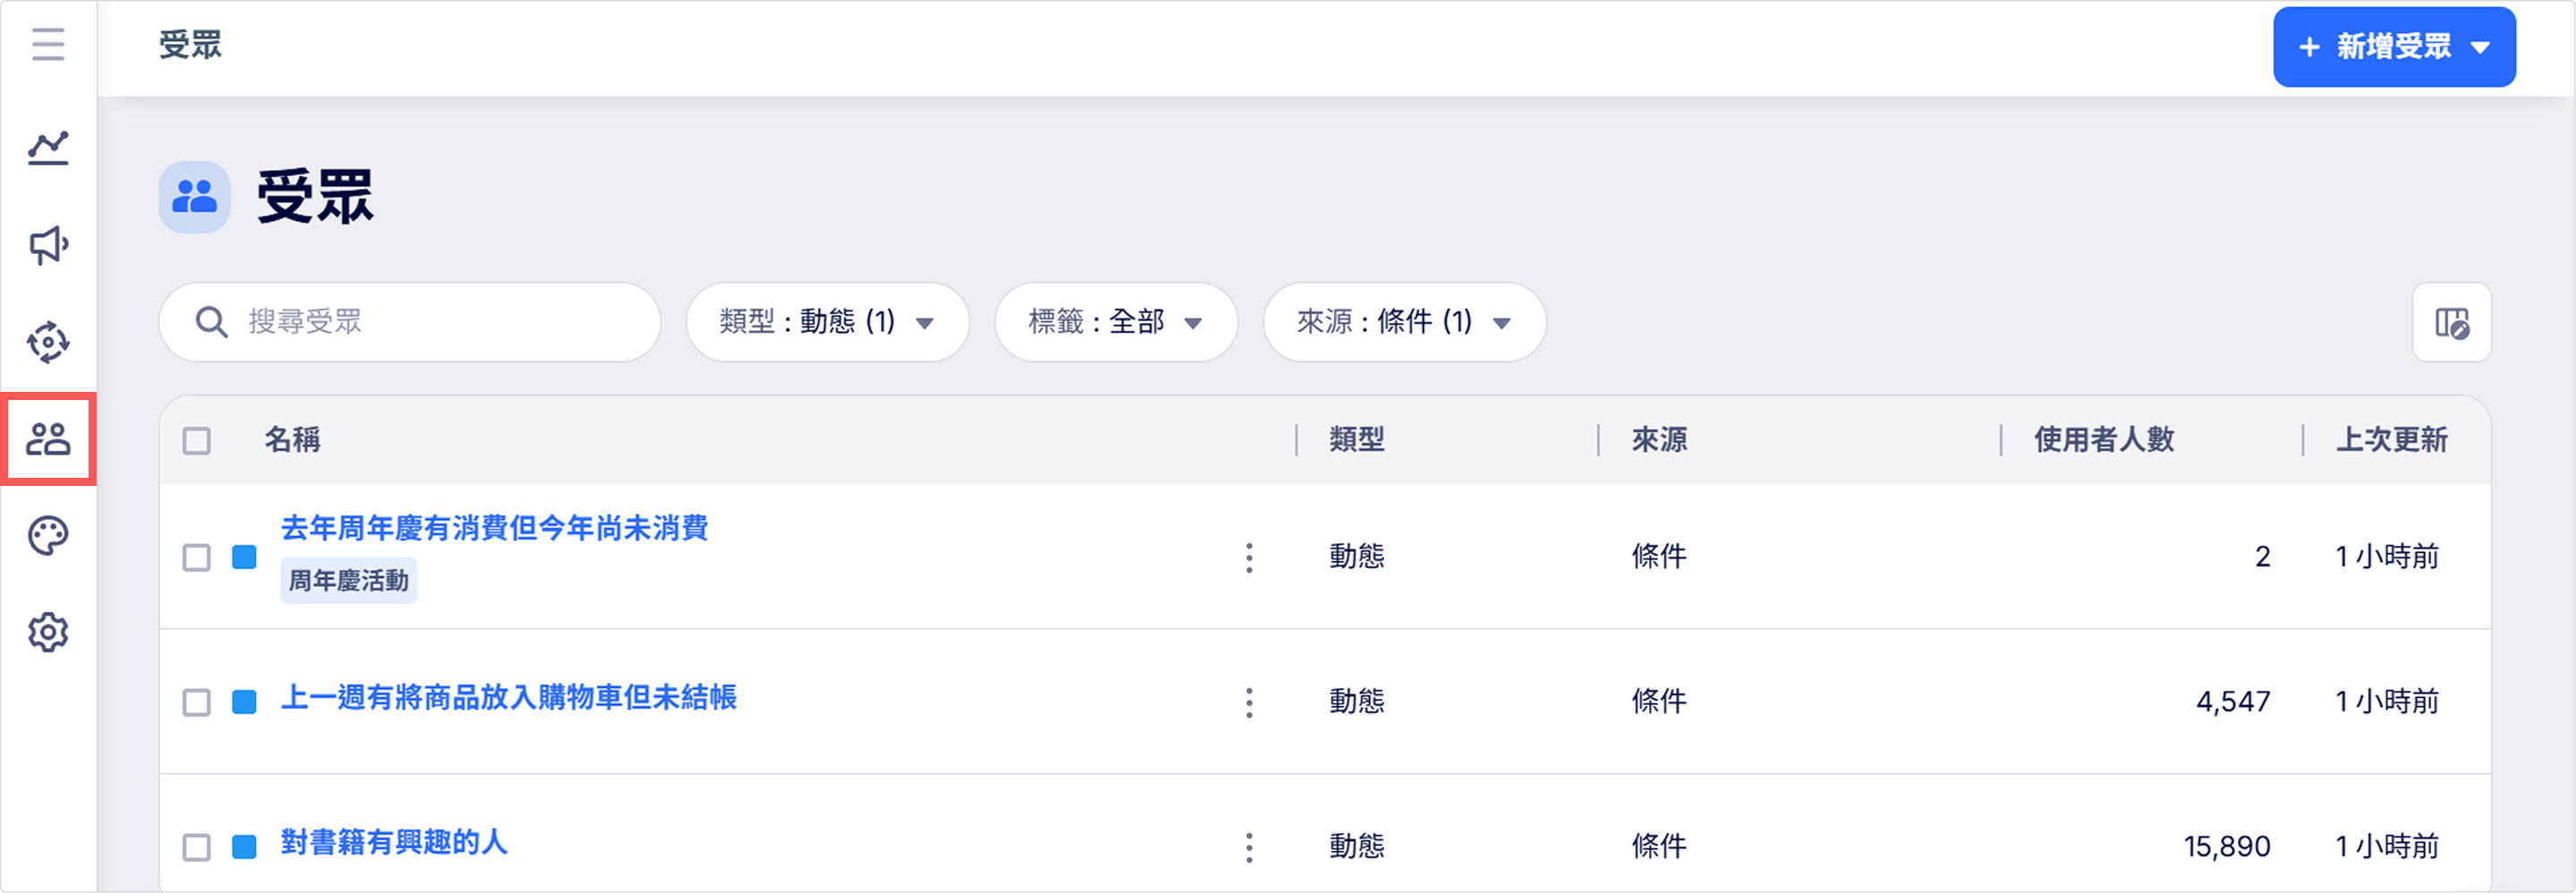
Task: Open the three-dot menu for 對書籍有興趣的人
Action: pos(1249,847)
